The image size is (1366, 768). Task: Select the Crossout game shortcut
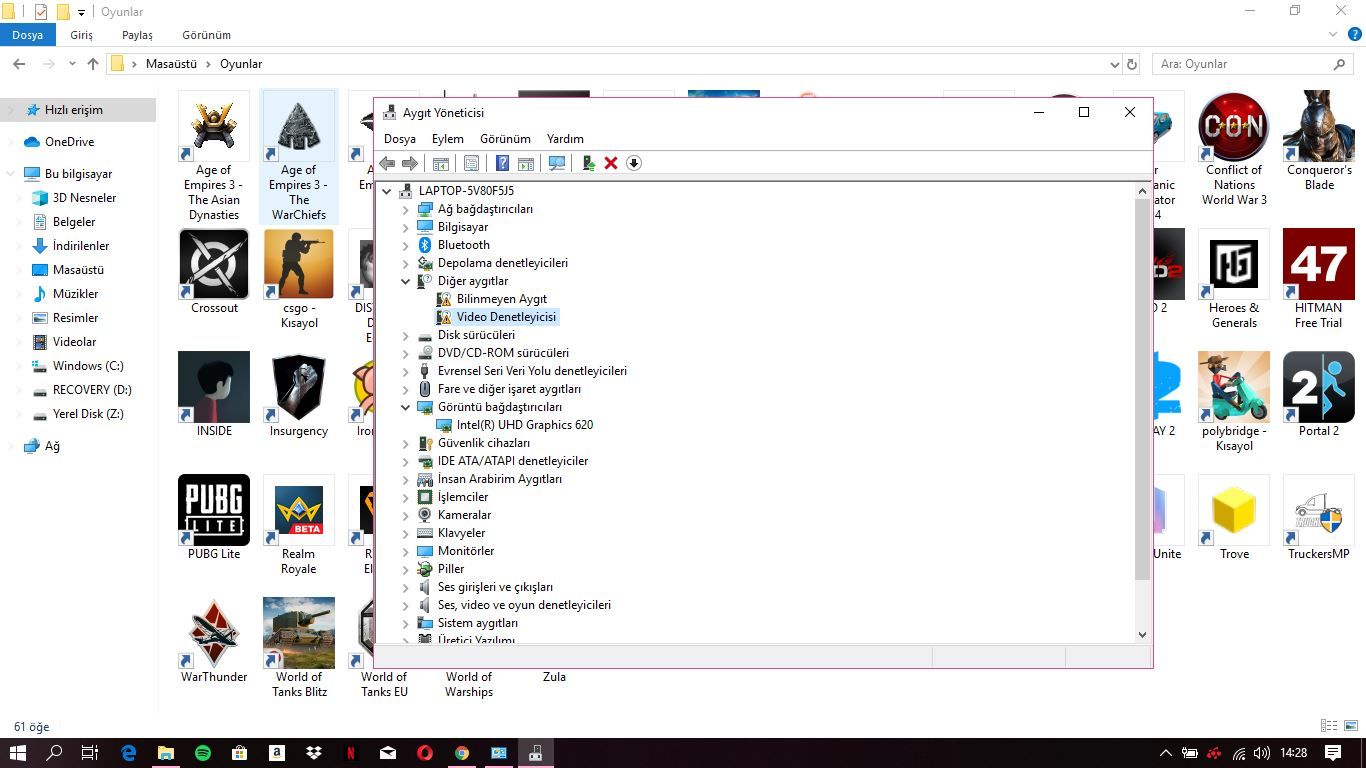[x=214, y=272]
